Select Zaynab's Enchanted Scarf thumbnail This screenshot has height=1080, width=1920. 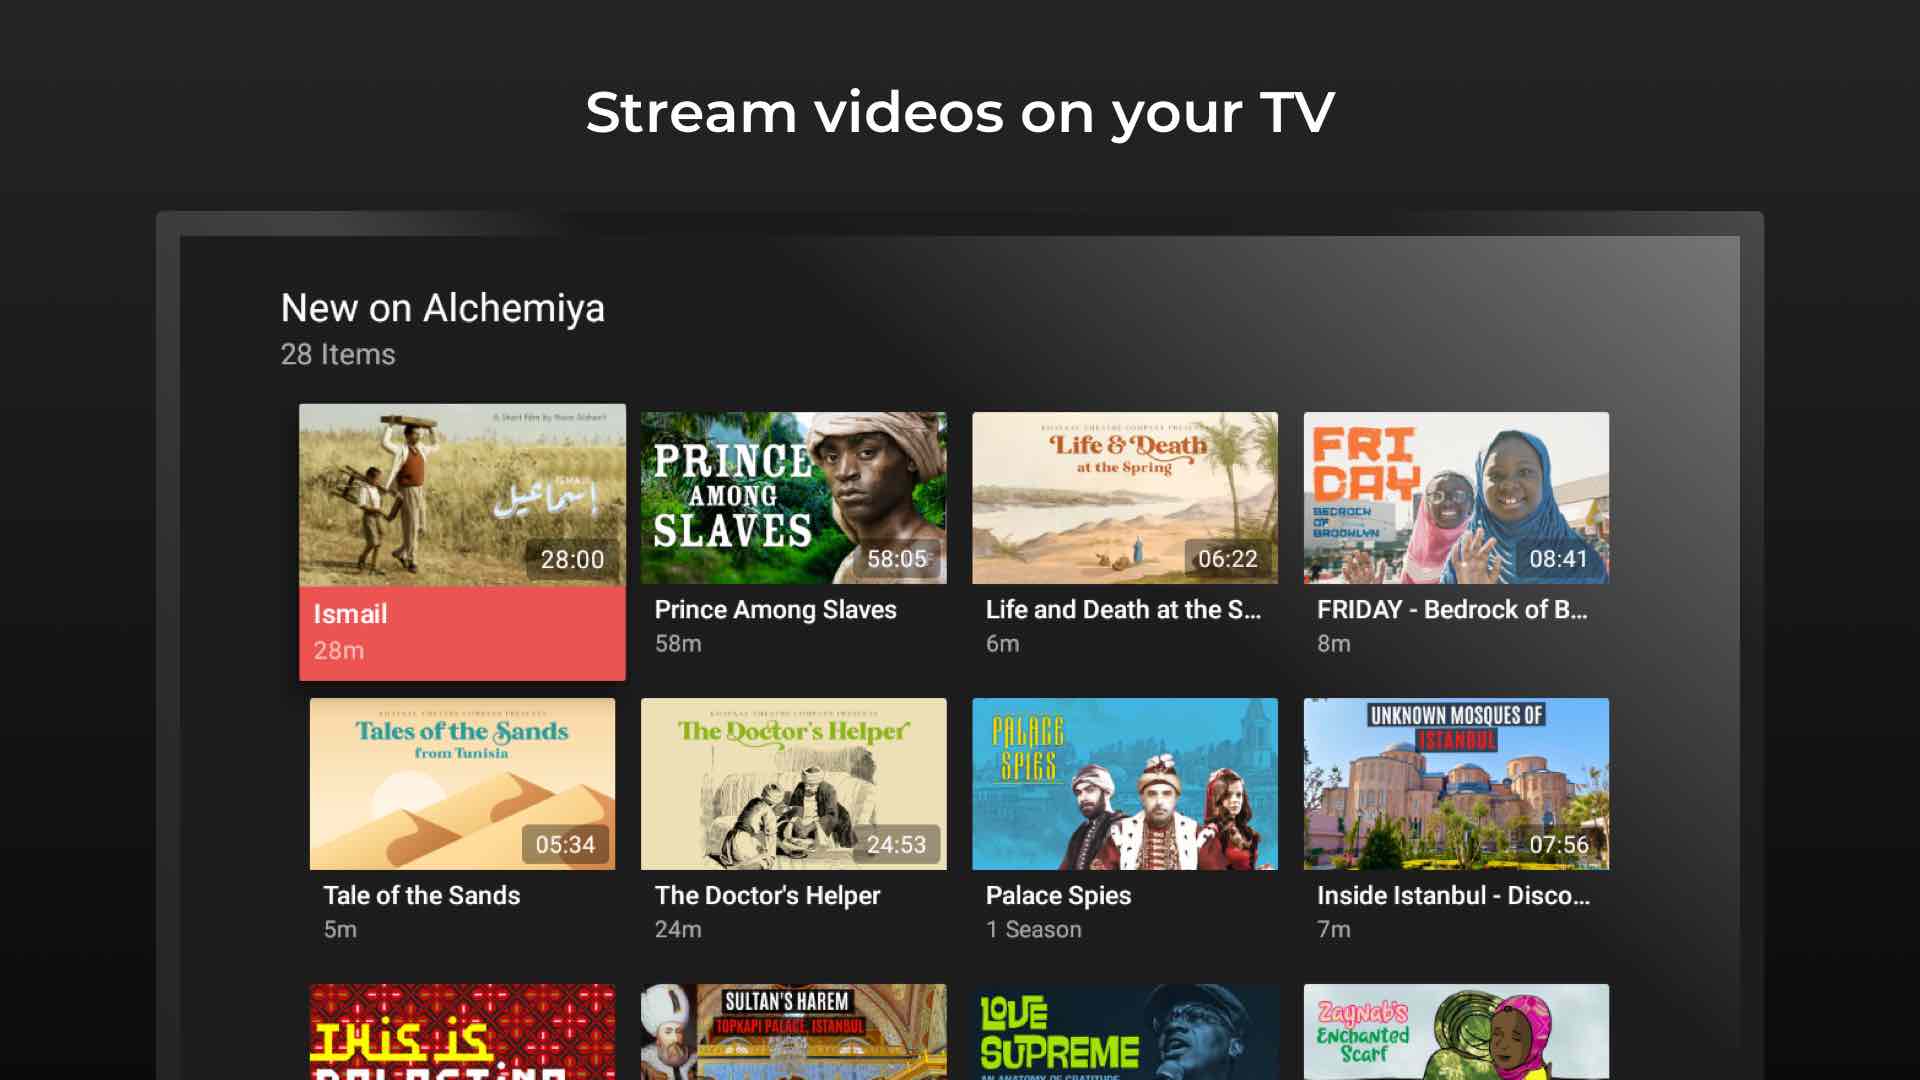click(x=1456, y=1032)
